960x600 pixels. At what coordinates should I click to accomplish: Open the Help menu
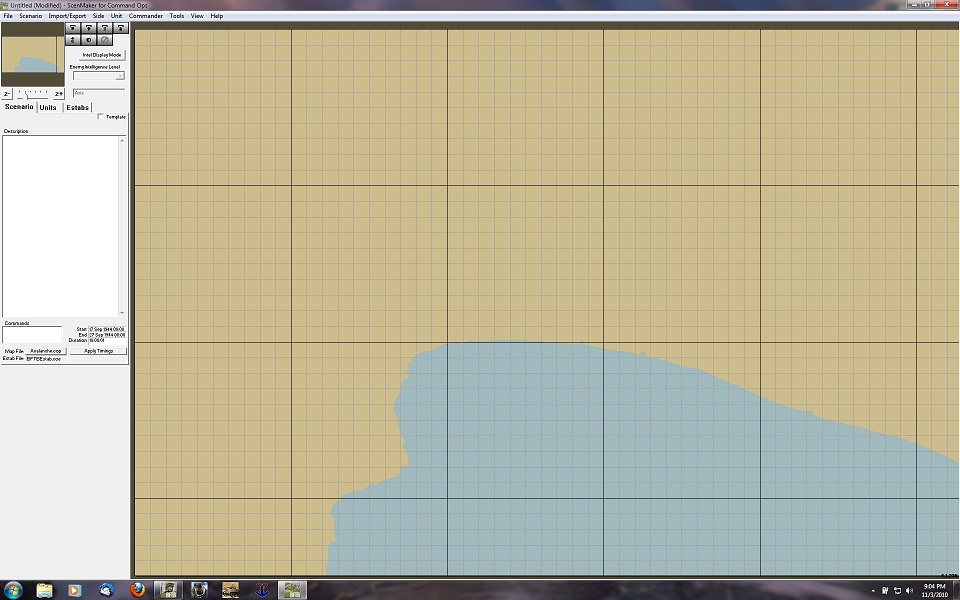[217, 16]
